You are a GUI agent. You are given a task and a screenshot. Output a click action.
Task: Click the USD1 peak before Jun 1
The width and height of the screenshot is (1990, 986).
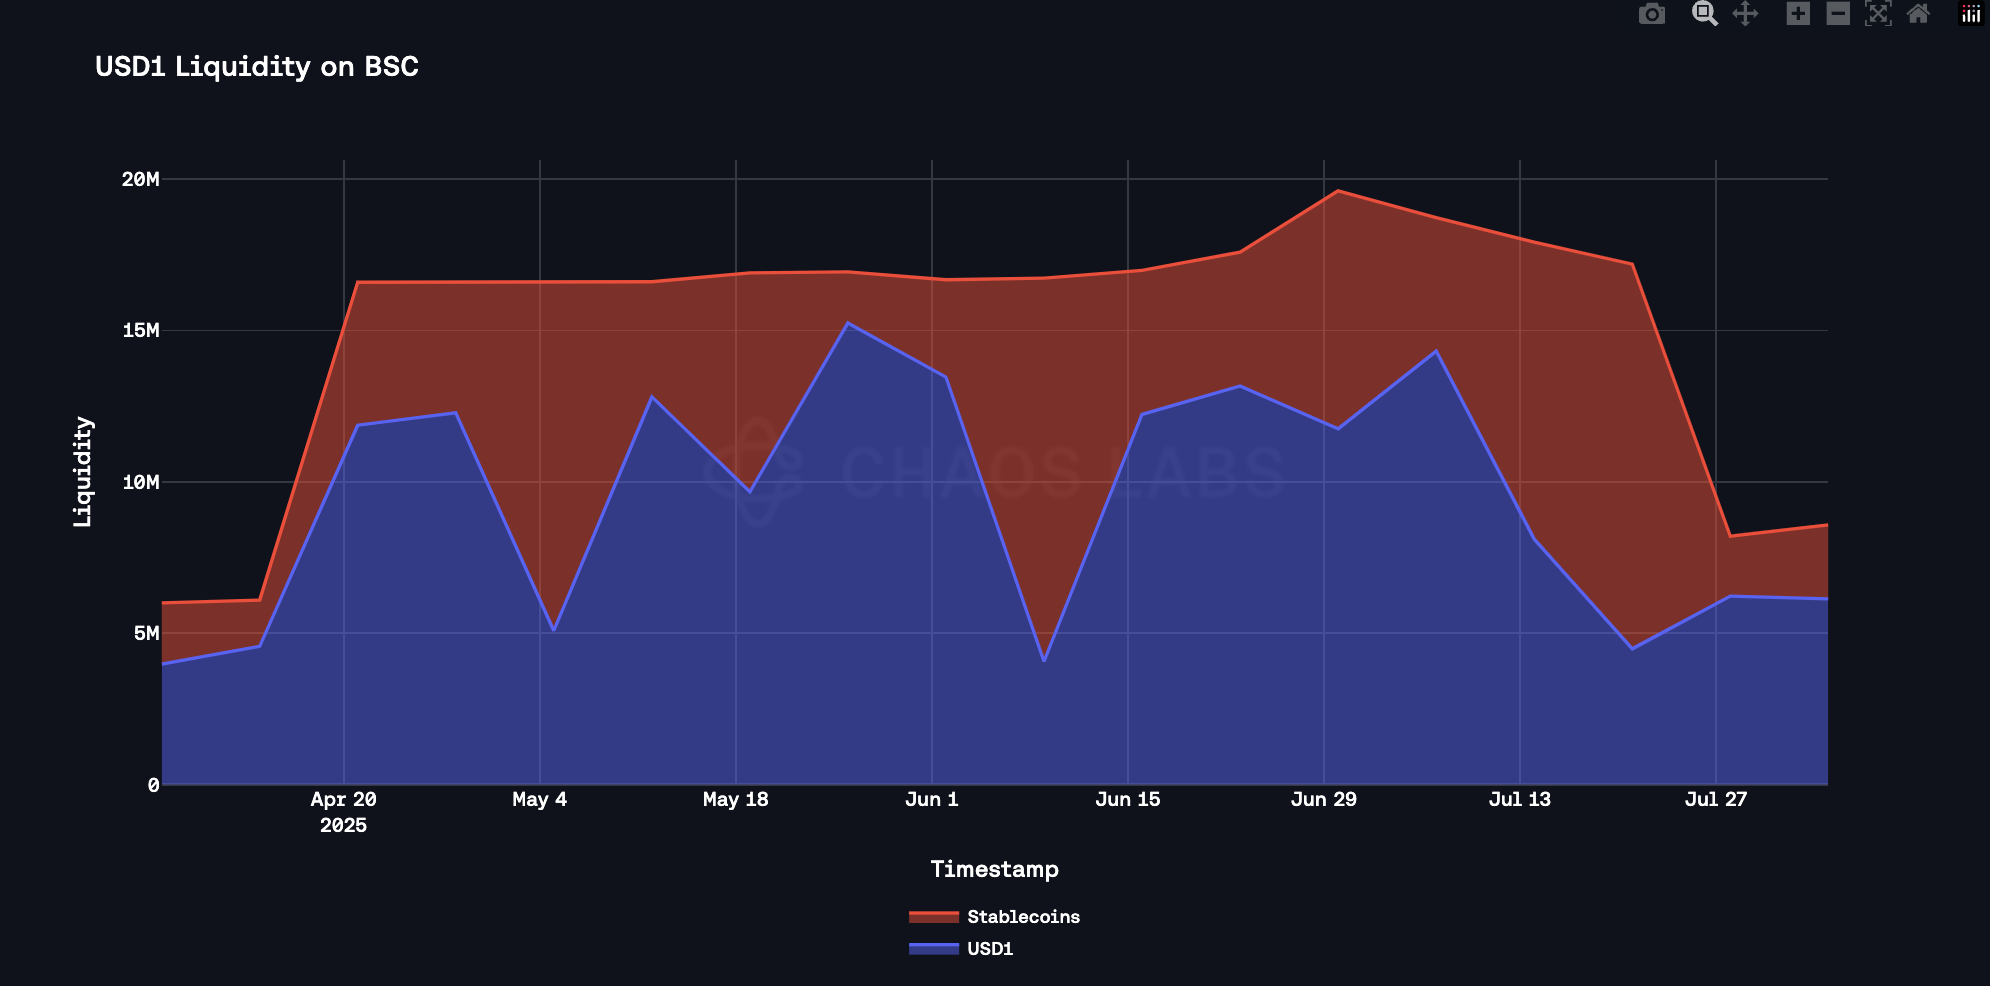[x=848, y=323]
